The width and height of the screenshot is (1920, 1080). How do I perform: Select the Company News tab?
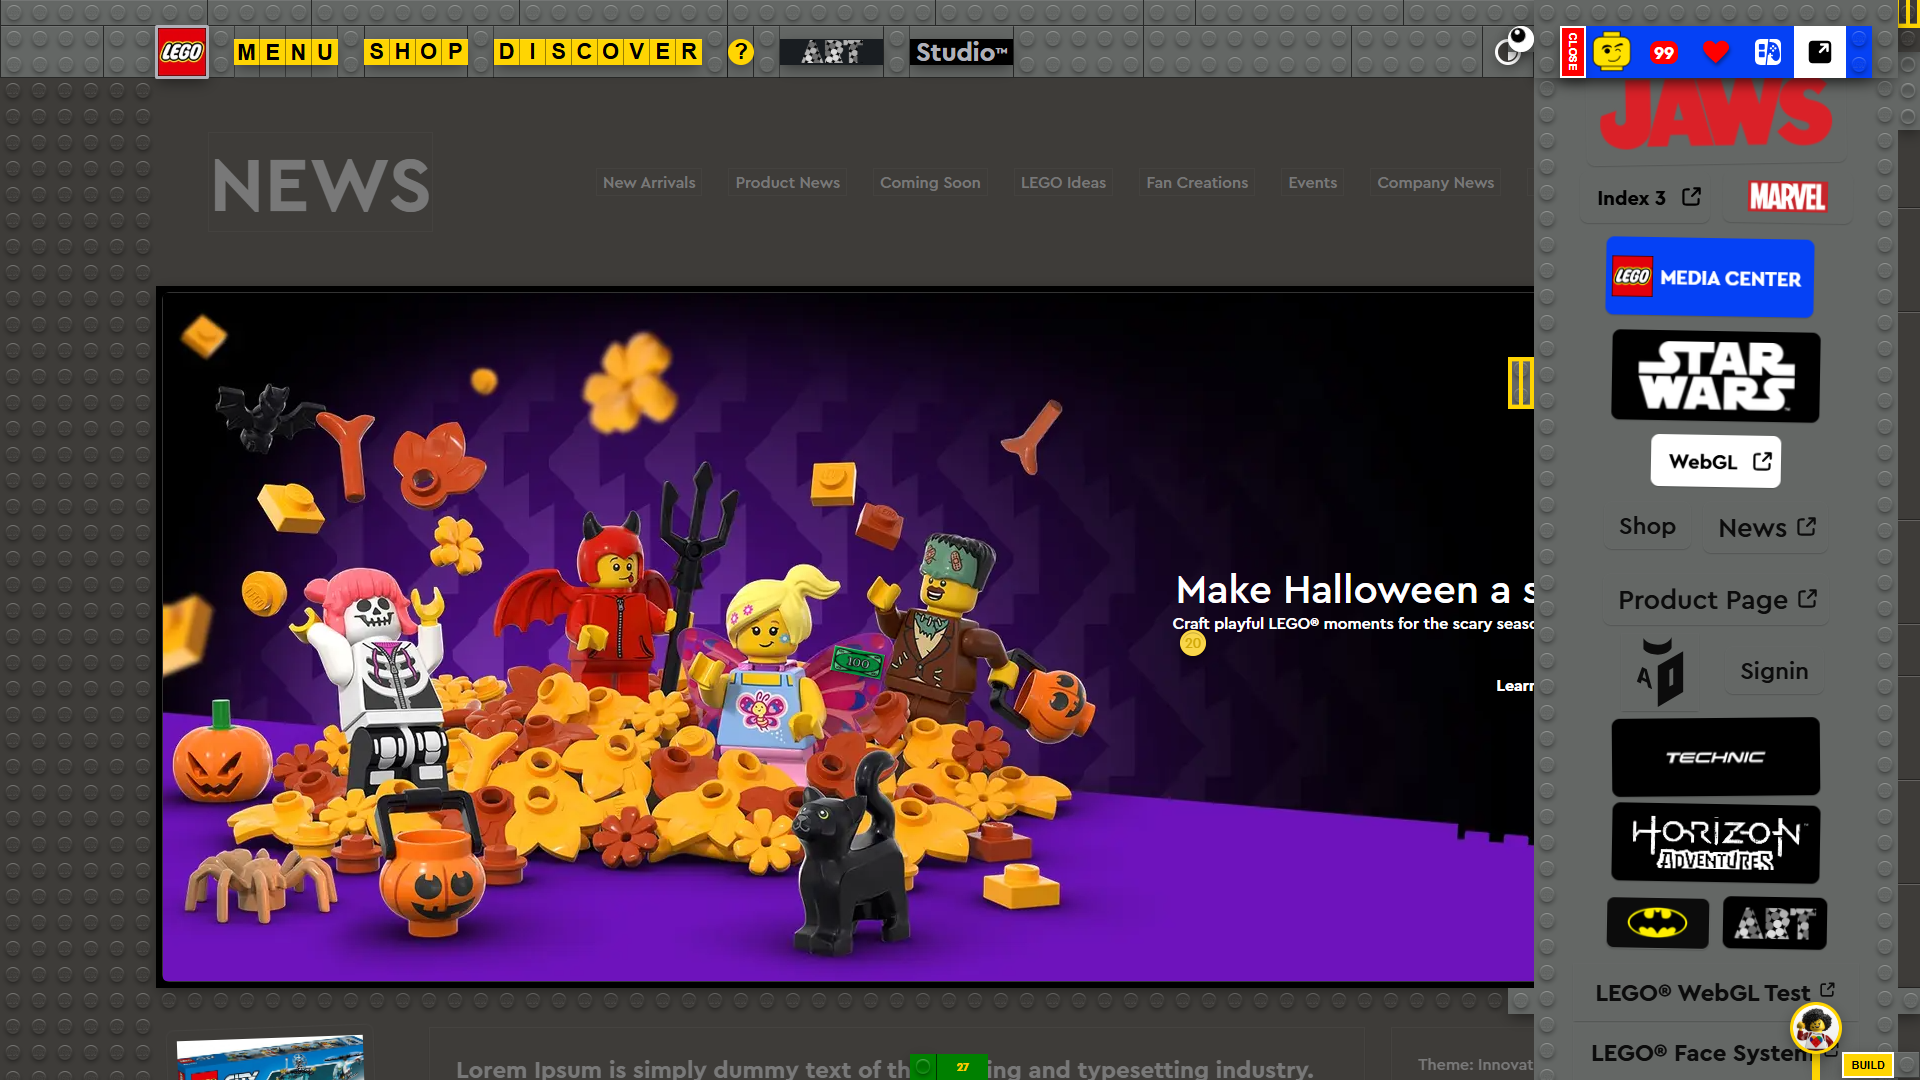tap(1435, 183)
